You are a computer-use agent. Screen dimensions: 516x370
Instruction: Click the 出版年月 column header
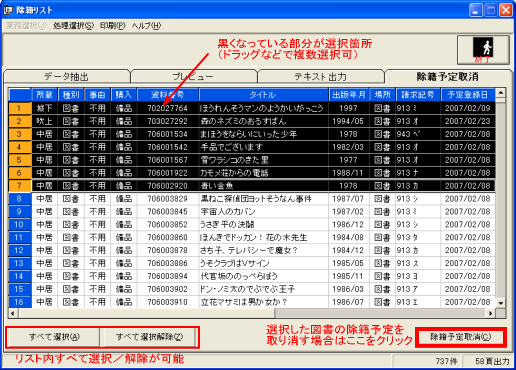click(349, 95)
